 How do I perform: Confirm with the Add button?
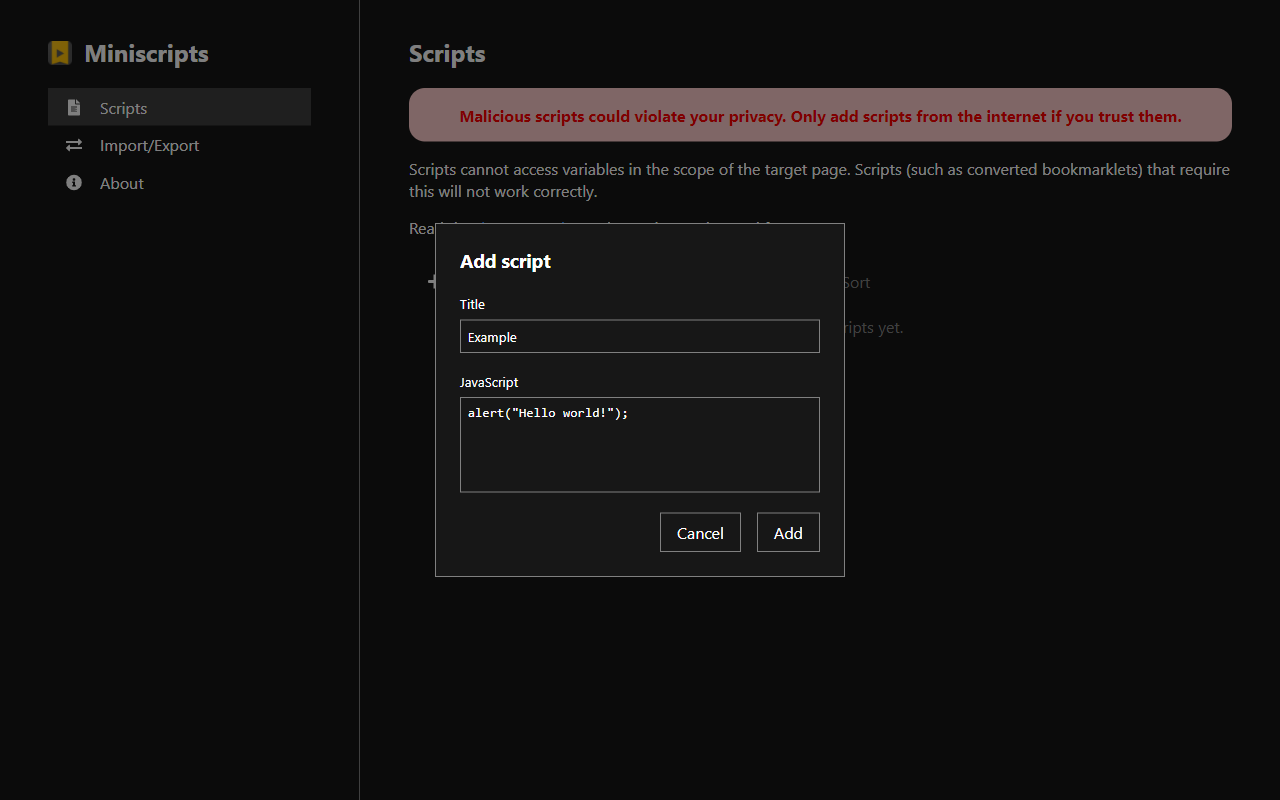(788, 532)
